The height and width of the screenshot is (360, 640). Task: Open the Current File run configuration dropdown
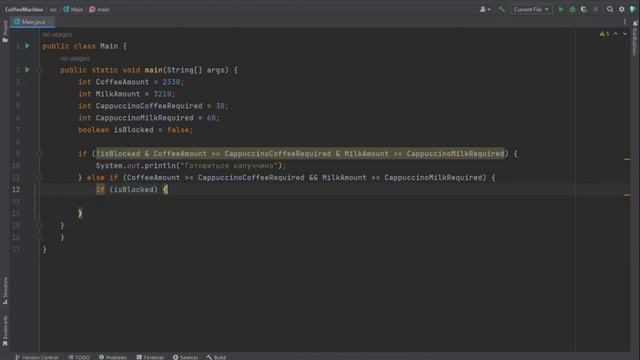coord(531,9)
